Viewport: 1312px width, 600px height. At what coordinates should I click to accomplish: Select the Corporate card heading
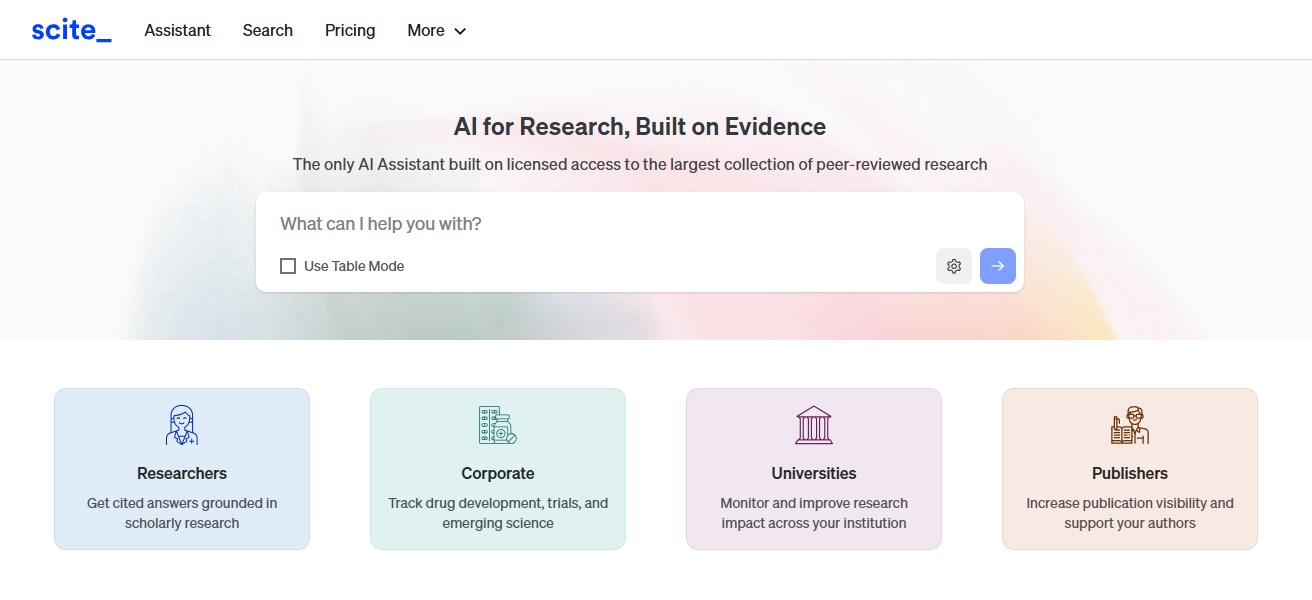pyautogui.click(x=498, y=473)
